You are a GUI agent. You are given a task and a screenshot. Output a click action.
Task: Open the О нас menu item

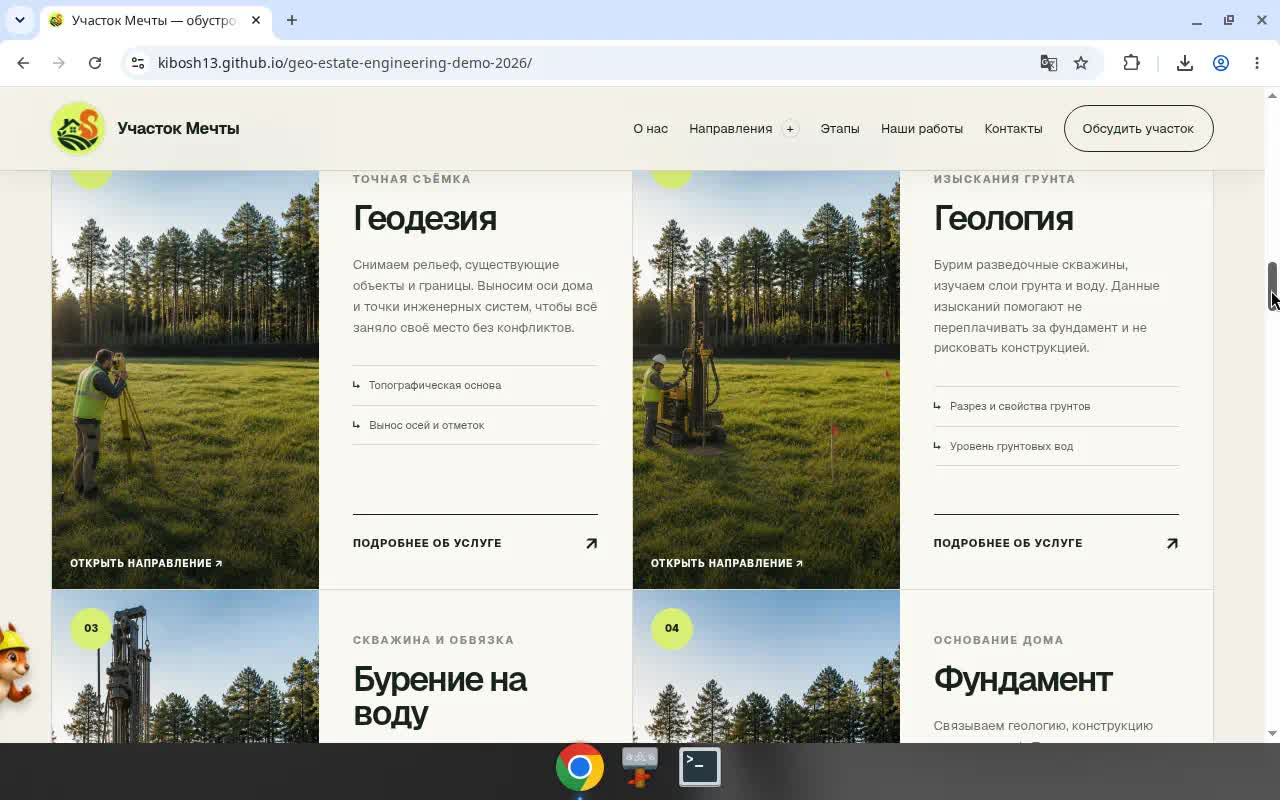click(650, 129)
